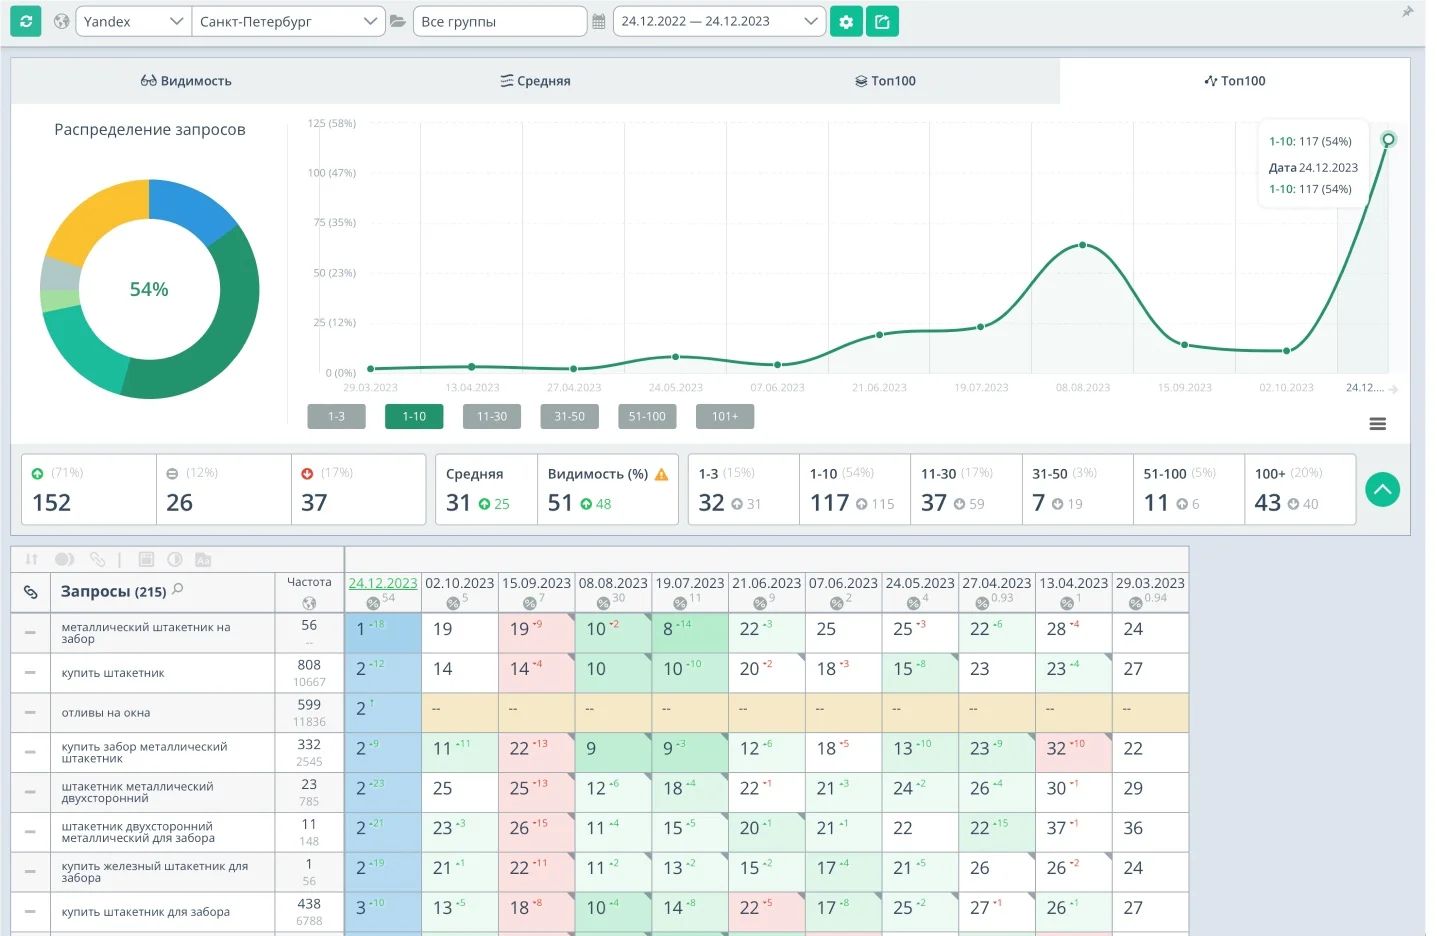Viewport: 1437px width, 936px height.
Task: Click the sort arrows icon above queries table
Action: tap(31, 560)
